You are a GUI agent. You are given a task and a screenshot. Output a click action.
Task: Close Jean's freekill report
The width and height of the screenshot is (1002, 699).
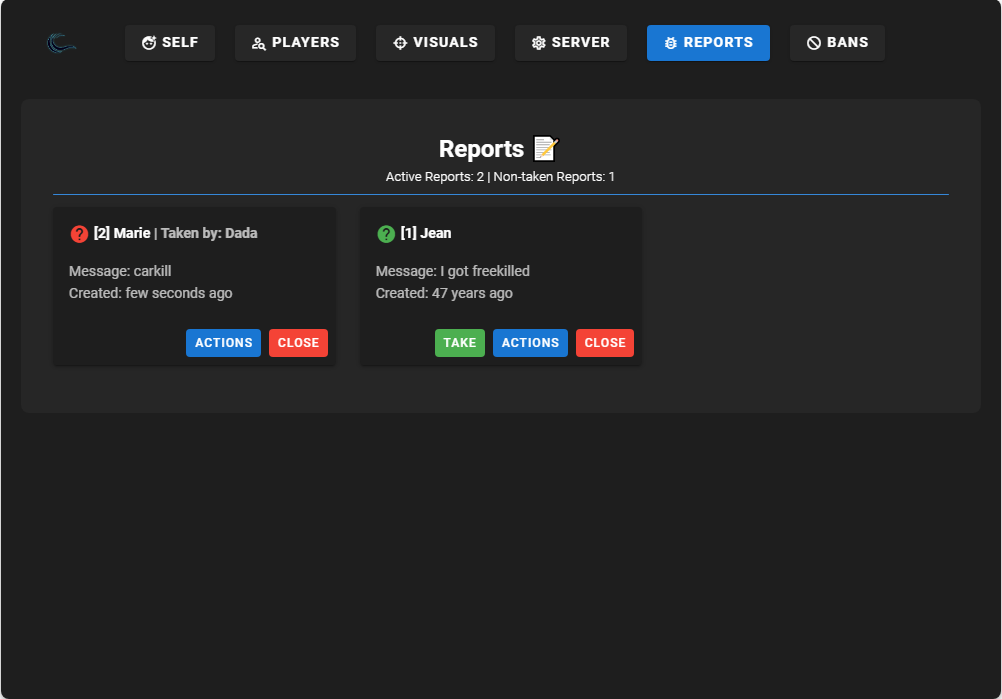(x=604, y=342)
